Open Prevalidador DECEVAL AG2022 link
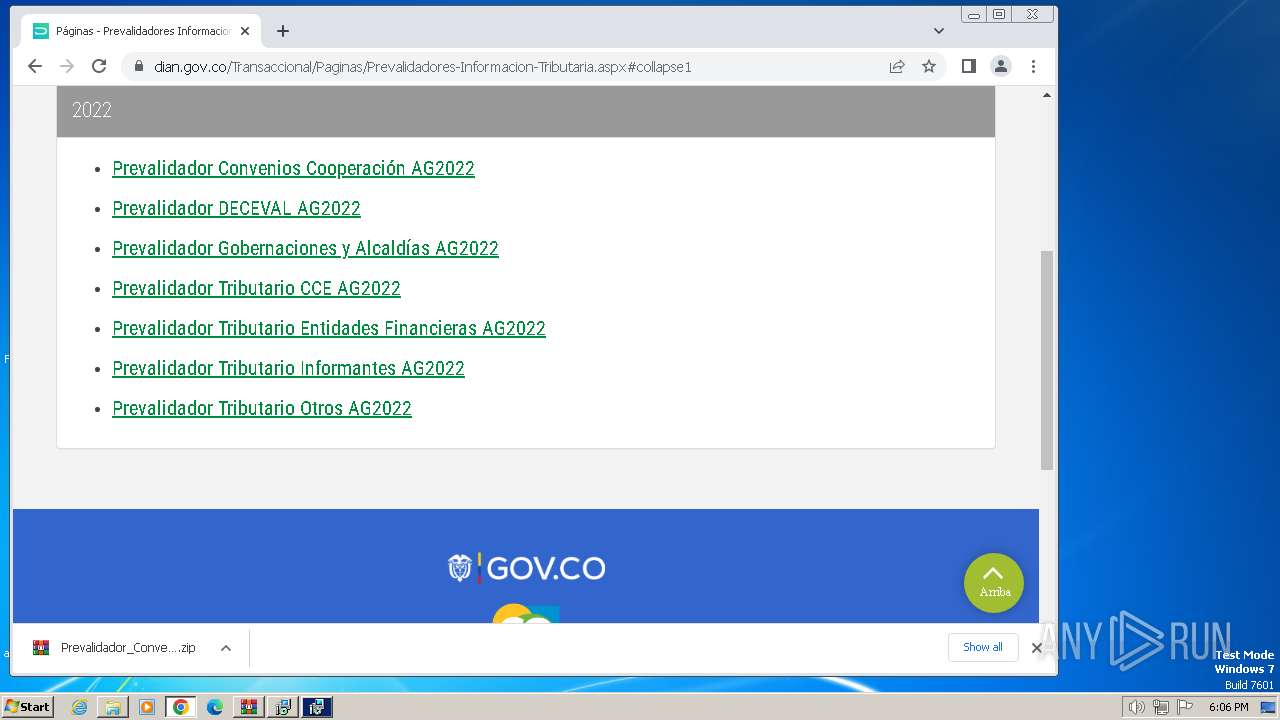Screen dimensions: 1280x720 tap(236, 208)
